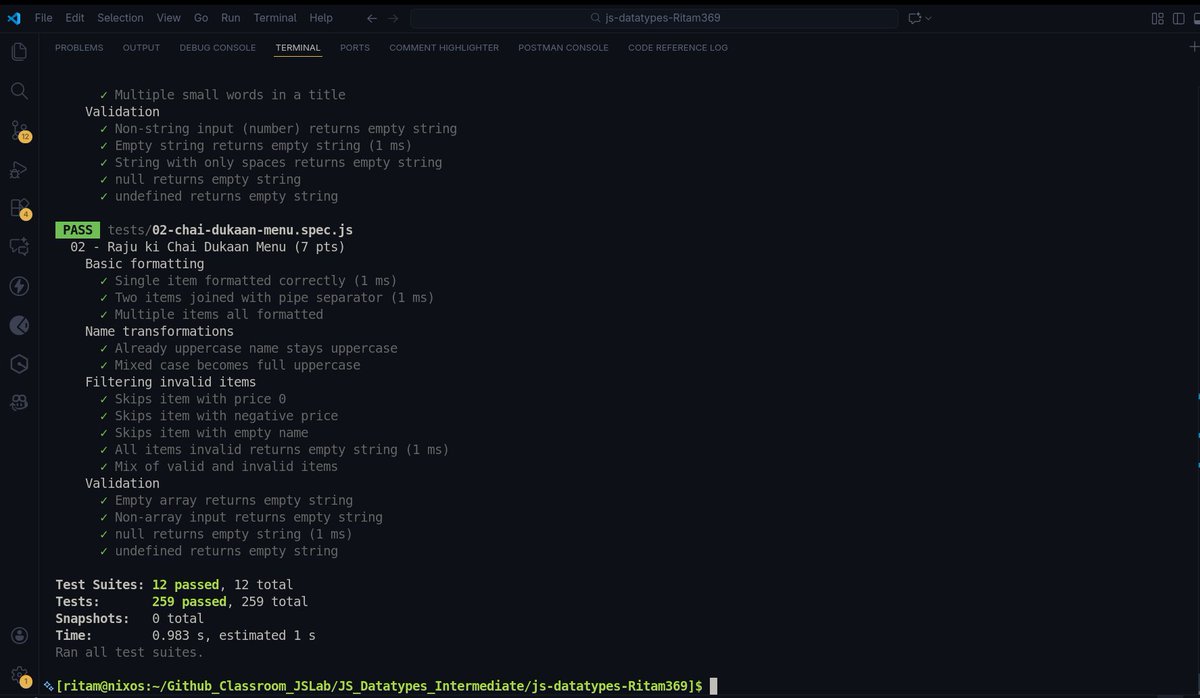This screenshot has width=1200, height=698.
Task: Click 'Skips item with negative price' line
Action: point(219,416)
